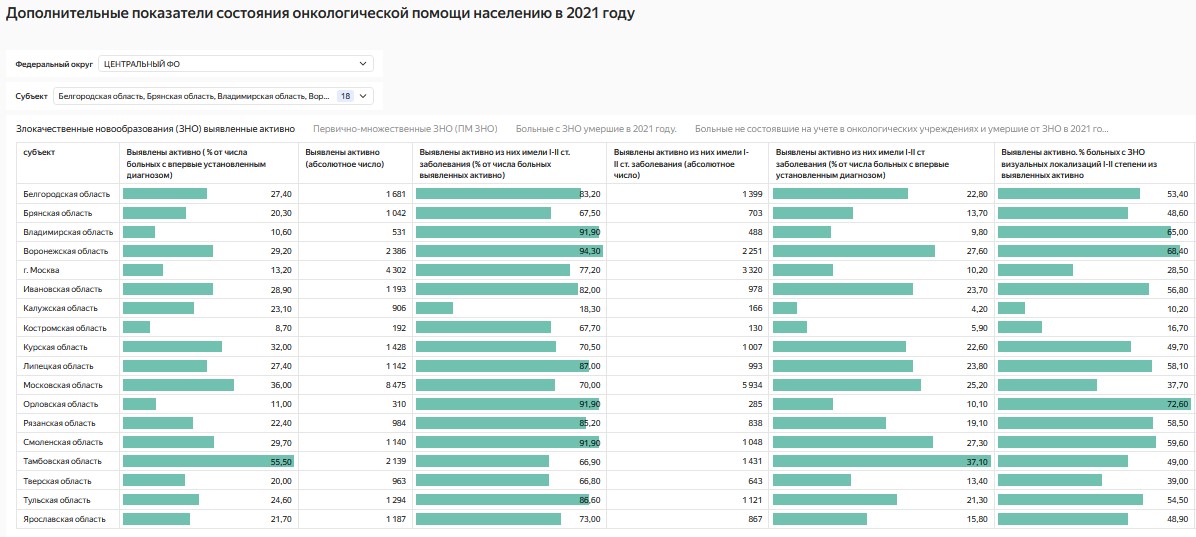This screenshot has width=1196, height=537.
Task: Sort by the субъект column header
Action: click(x=40, y=152)
